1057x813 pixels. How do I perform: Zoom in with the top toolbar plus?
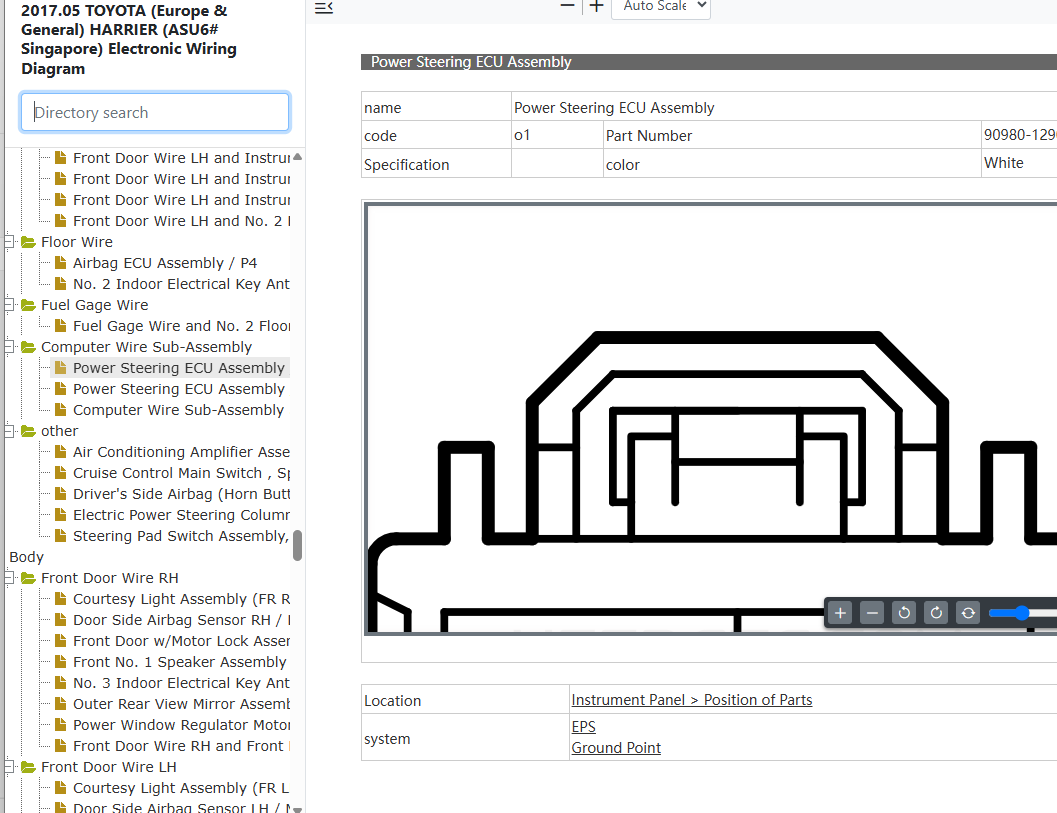597,6
